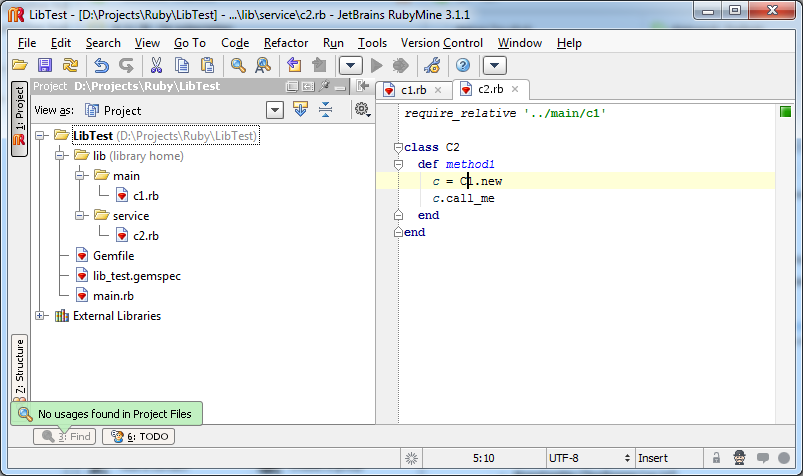Click the green Run play icon
Image resolution: width=803 pixels, height=476 pixels.
tap(376, 65)
